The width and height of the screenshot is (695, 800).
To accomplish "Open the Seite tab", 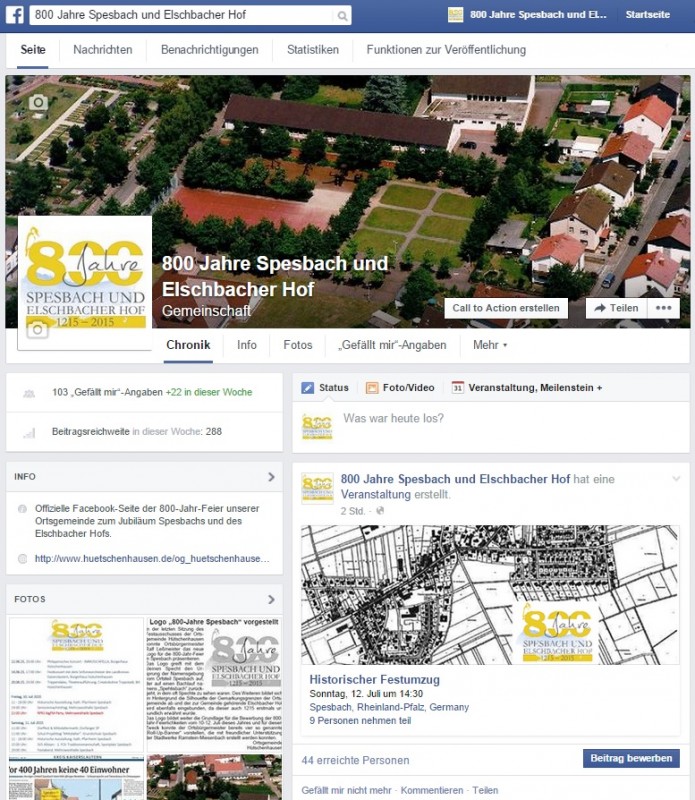I will [x=33, y=50].
